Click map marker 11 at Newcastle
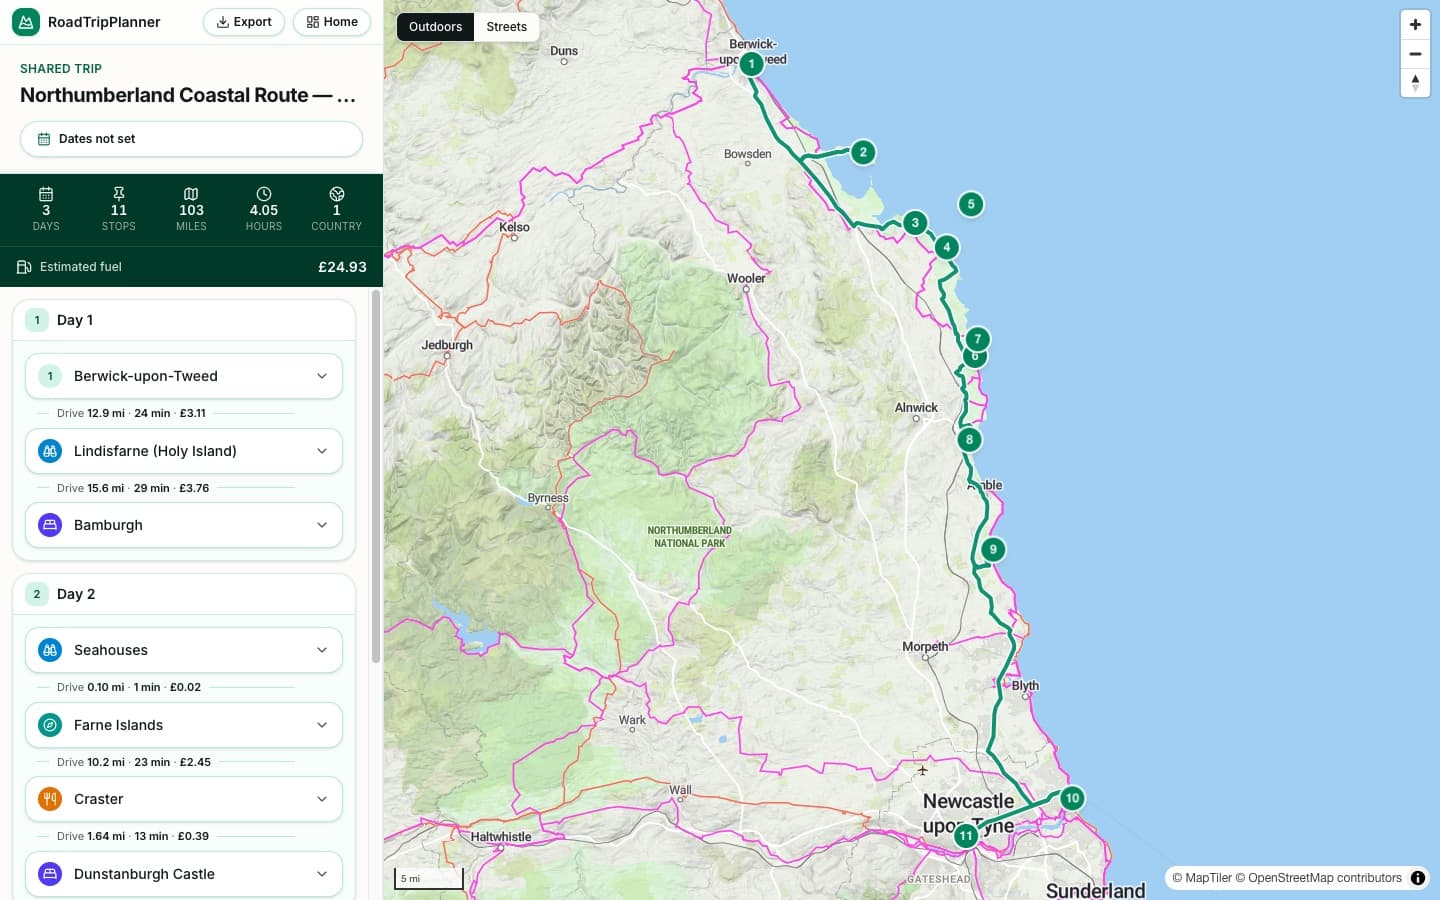The image size is (1440, 900). click(x=966, y=836)
